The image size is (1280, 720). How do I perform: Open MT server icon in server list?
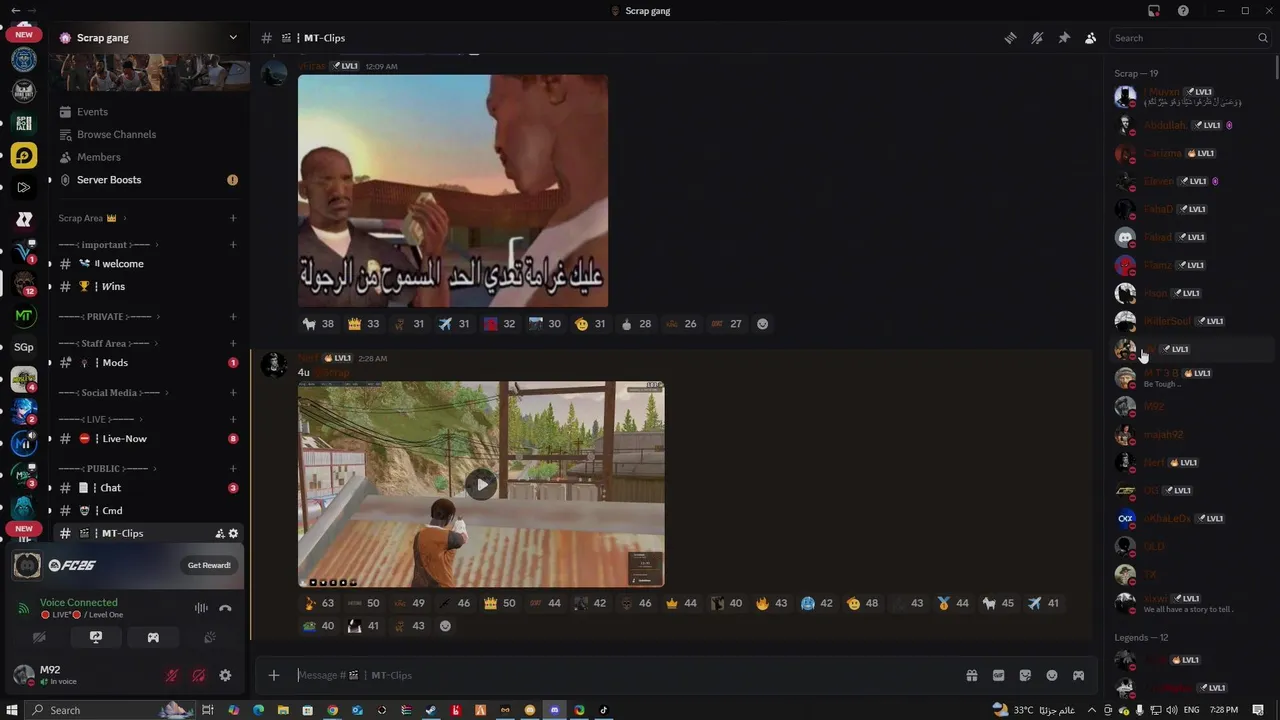(x=24, y=316)
